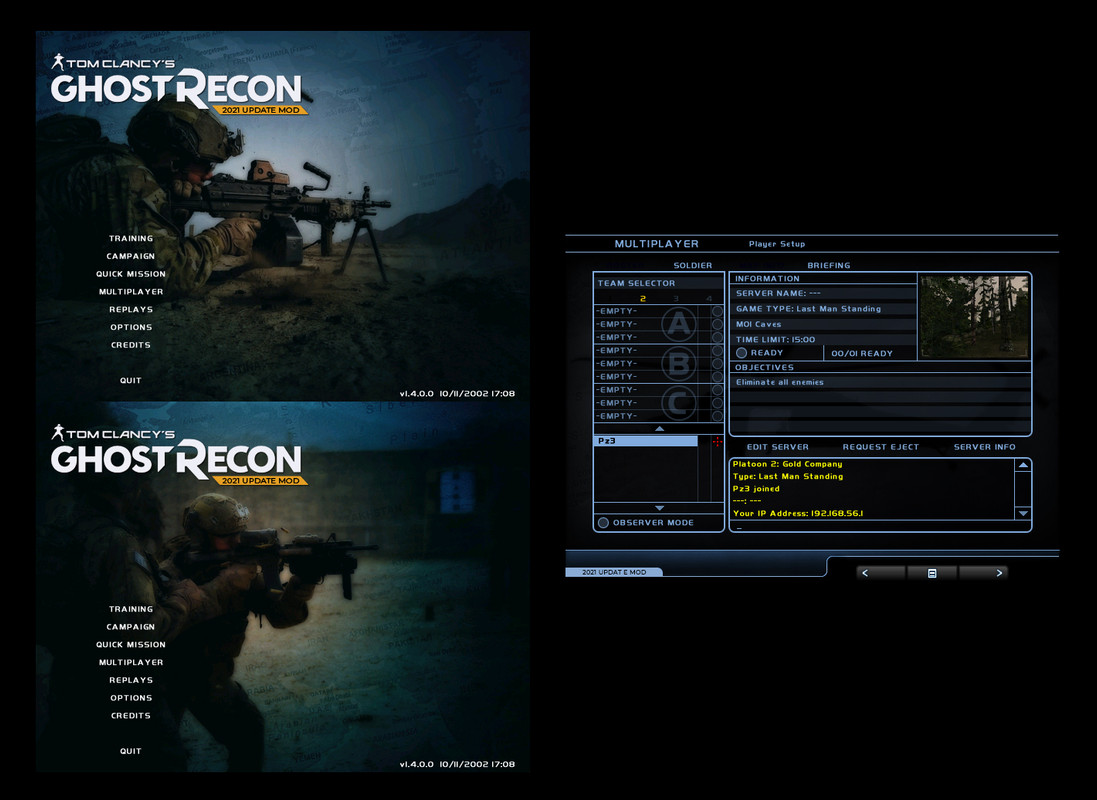Toggle the READY radio button
The image size is (1097, 800).
tap(742, 353)
